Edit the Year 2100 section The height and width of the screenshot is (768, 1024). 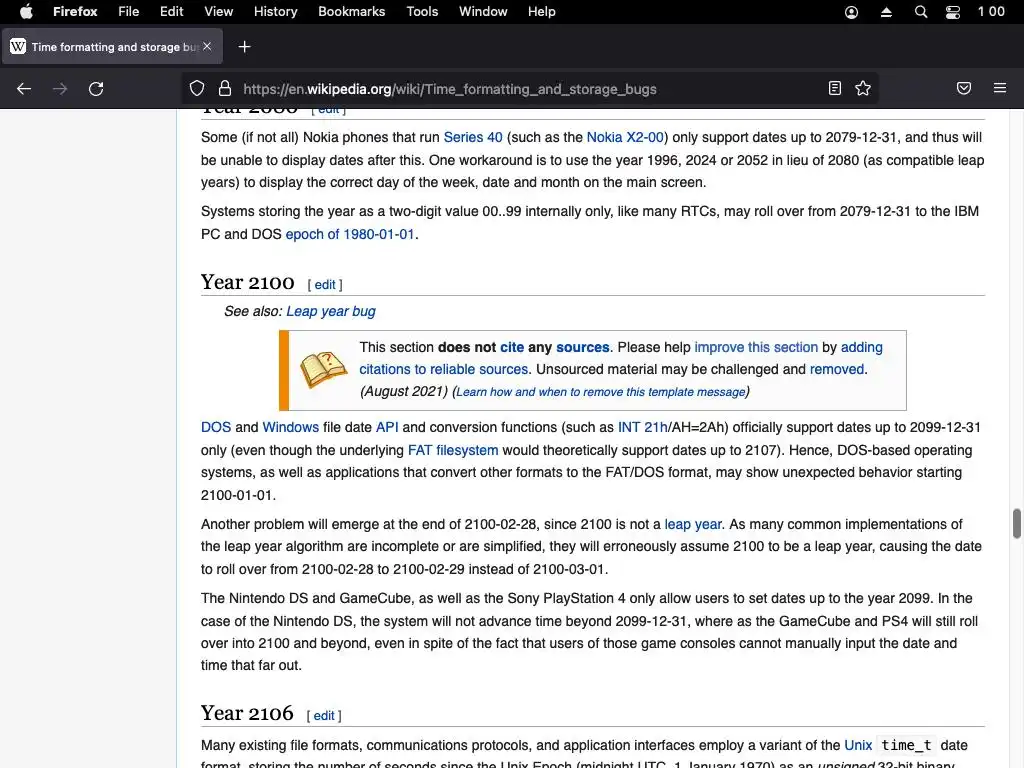[325, 285]
